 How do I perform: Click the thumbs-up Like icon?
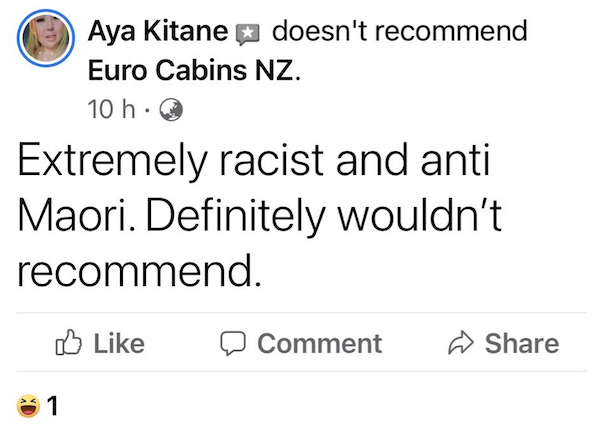click(71, 344)
